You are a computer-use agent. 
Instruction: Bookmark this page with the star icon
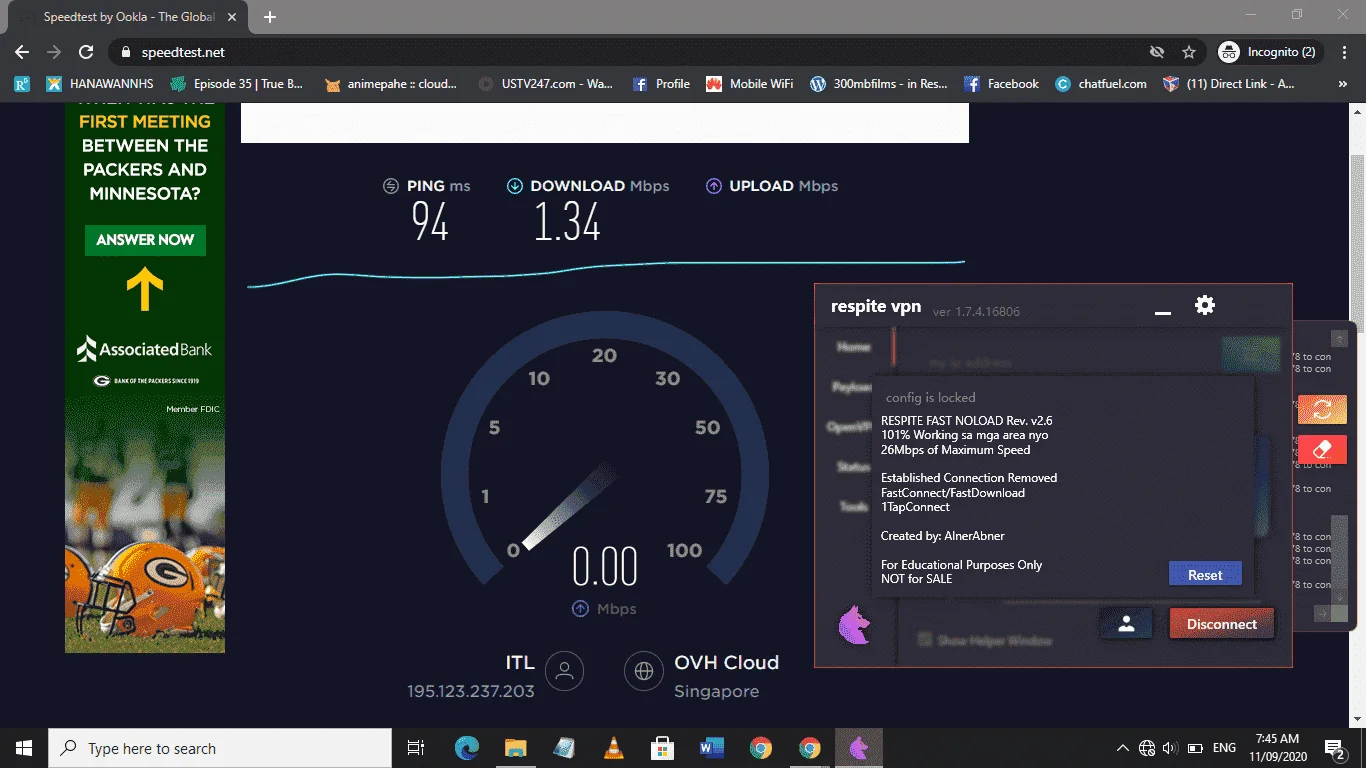click(x=1188, y=52)
